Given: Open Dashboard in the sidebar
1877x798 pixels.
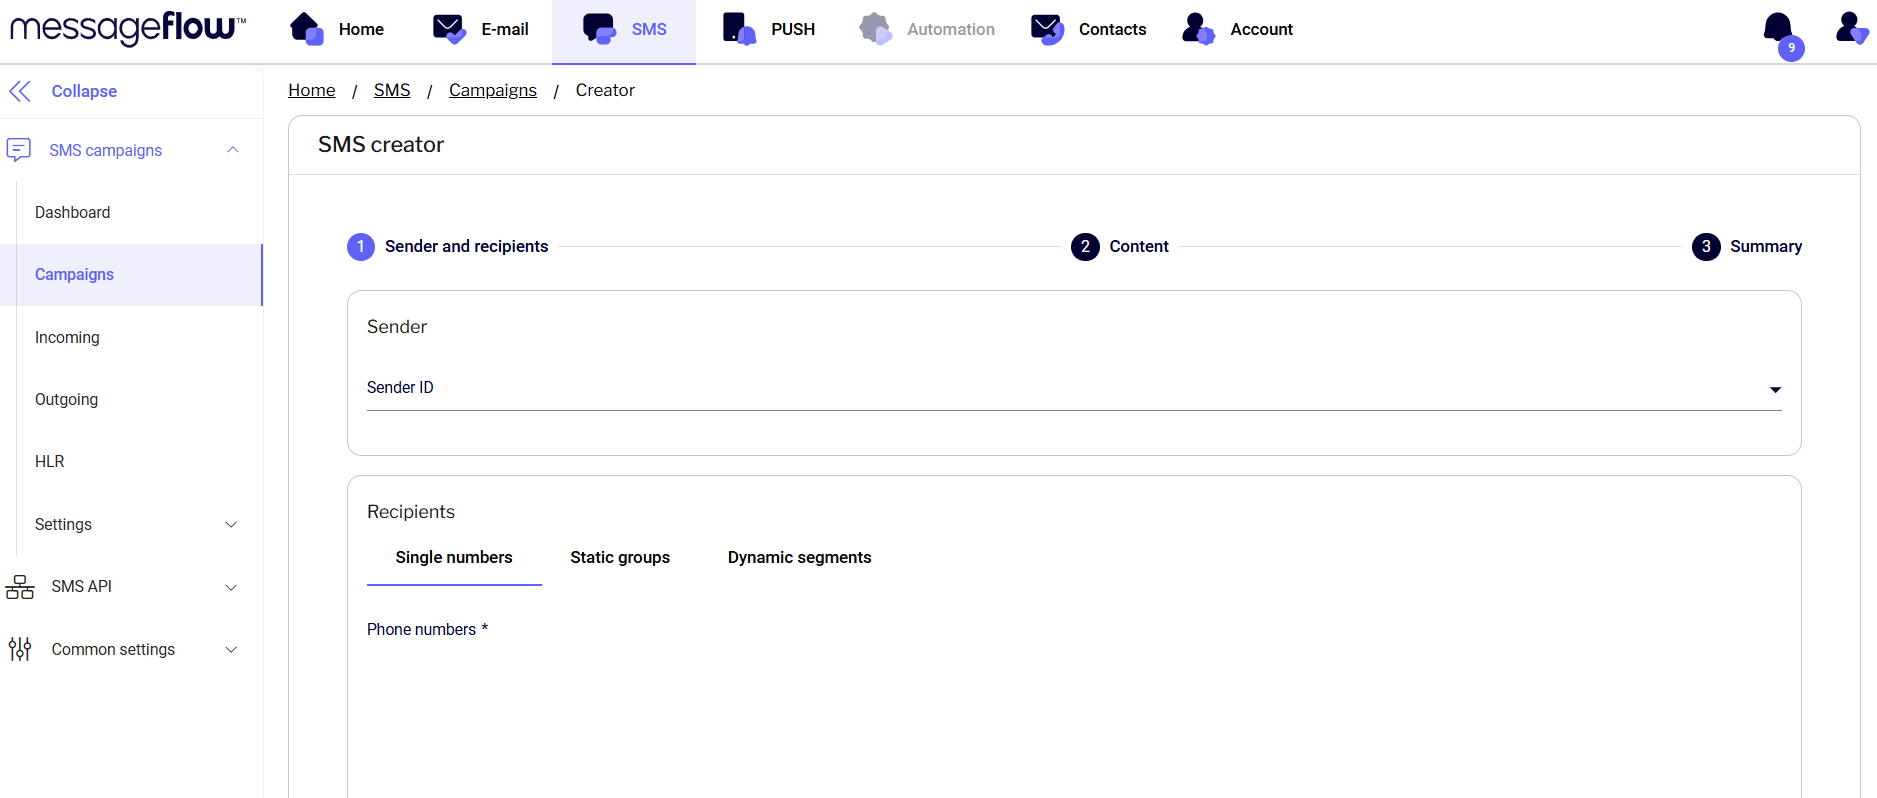Looking at the screenshot, I should (73, 212).
